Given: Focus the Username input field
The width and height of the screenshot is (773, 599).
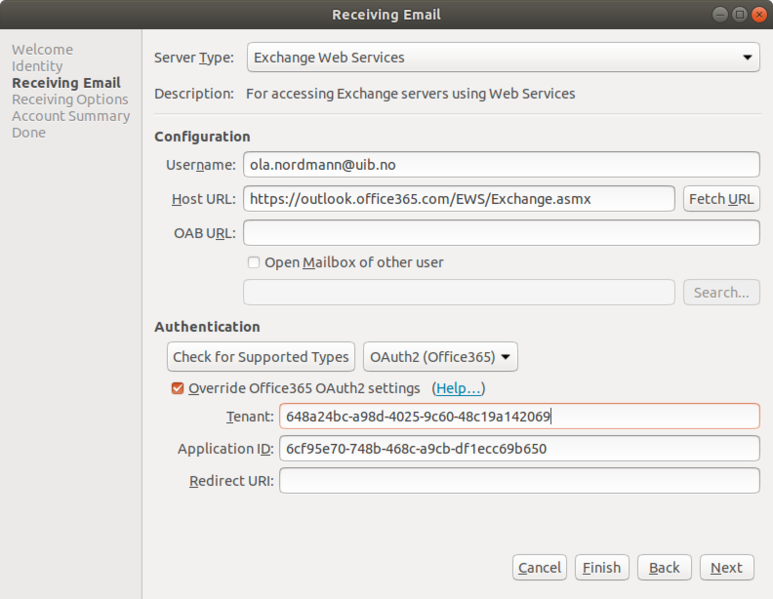Looking at the screenshot, I should point(501,165).
